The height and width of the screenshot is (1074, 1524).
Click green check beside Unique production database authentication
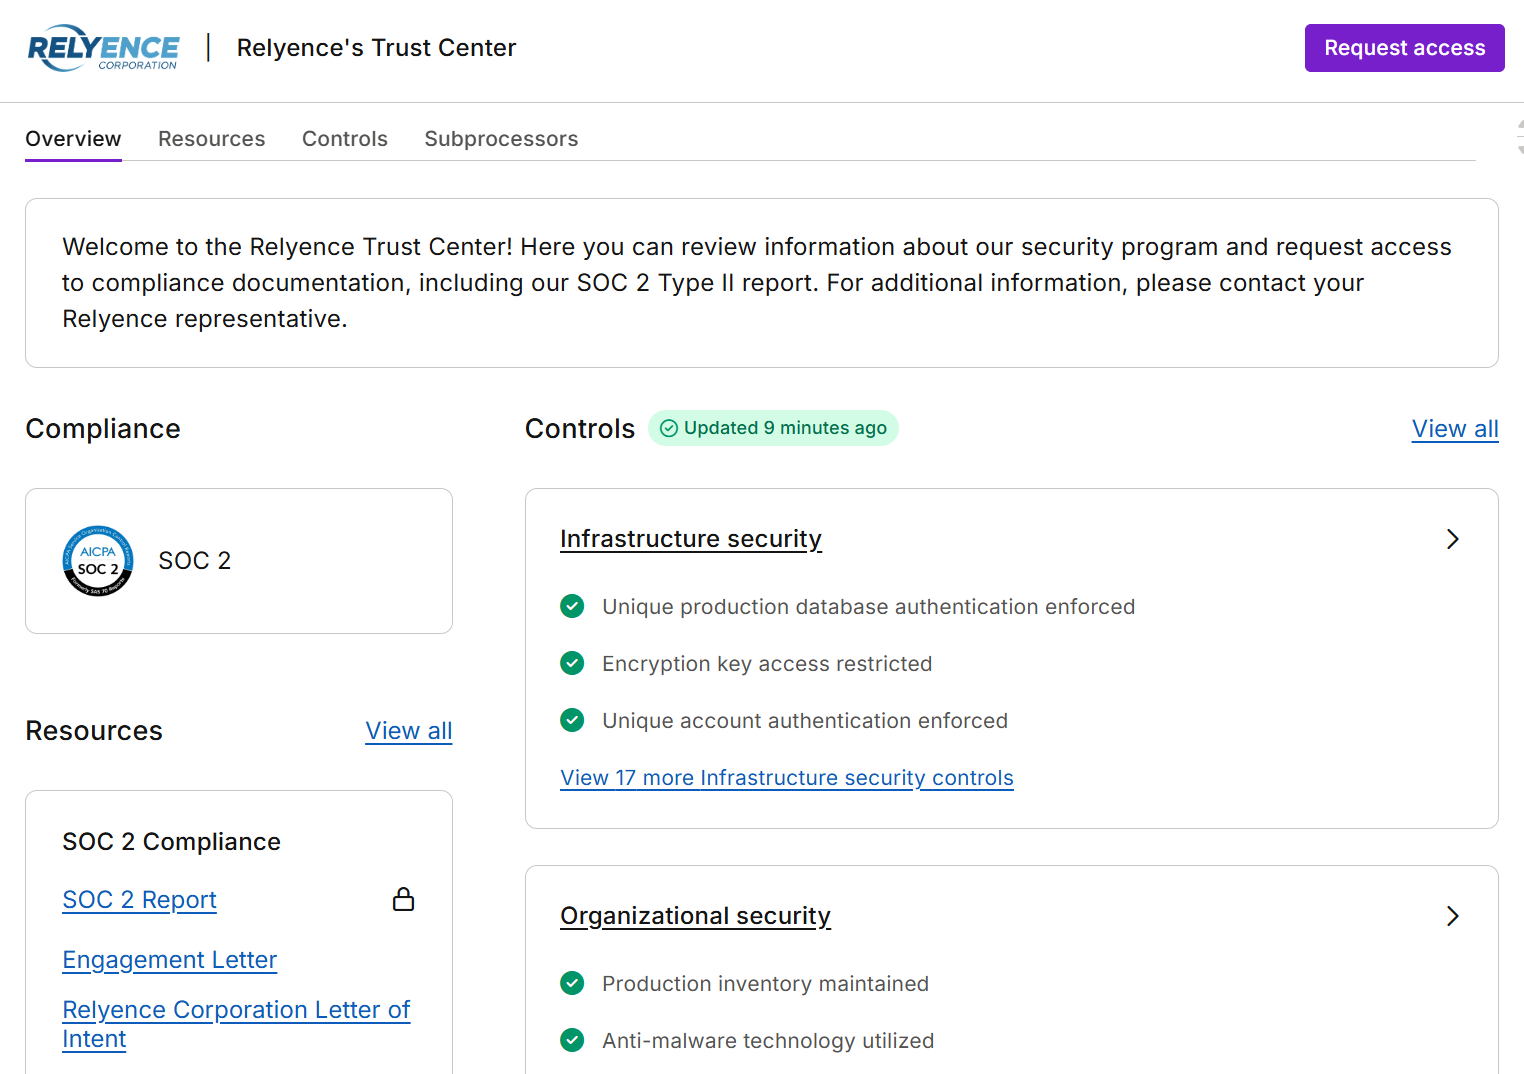click(x=572, y=606)
